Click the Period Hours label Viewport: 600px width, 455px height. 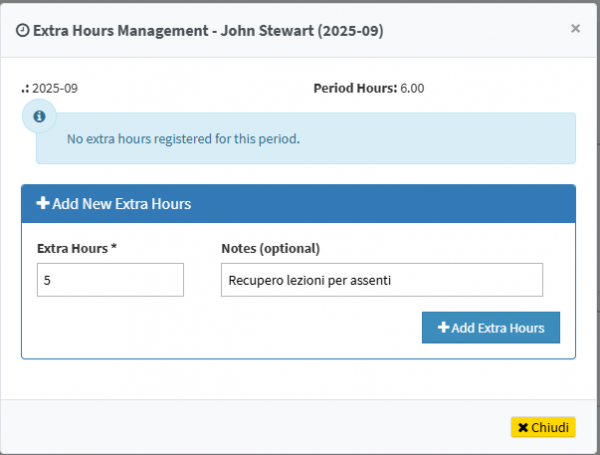coord(355,88)
